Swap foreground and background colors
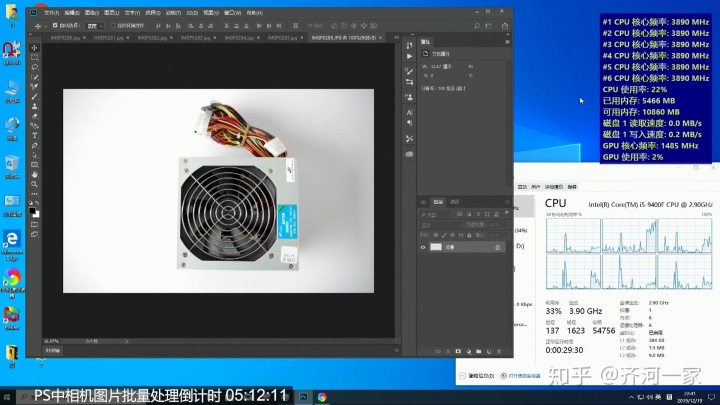The height and width of the screenshot is (405, 720). [x=37, y=203]
